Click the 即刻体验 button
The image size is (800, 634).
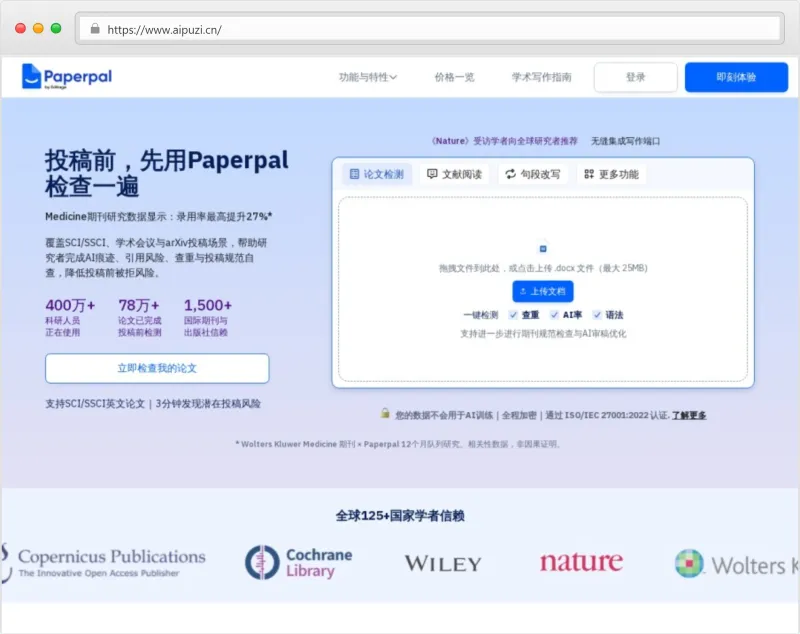(736, 78)
